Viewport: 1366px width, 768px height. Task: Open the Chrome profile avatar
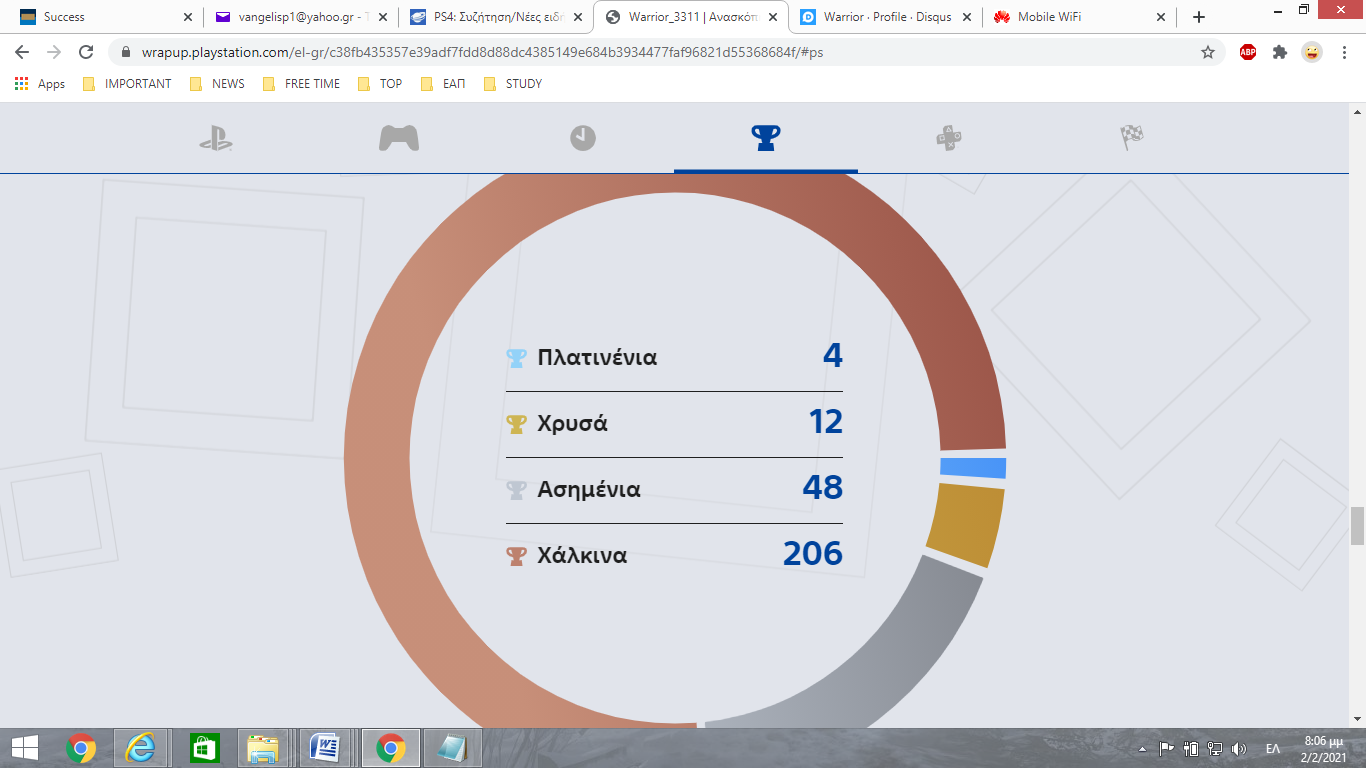[x=1312, y=52]
